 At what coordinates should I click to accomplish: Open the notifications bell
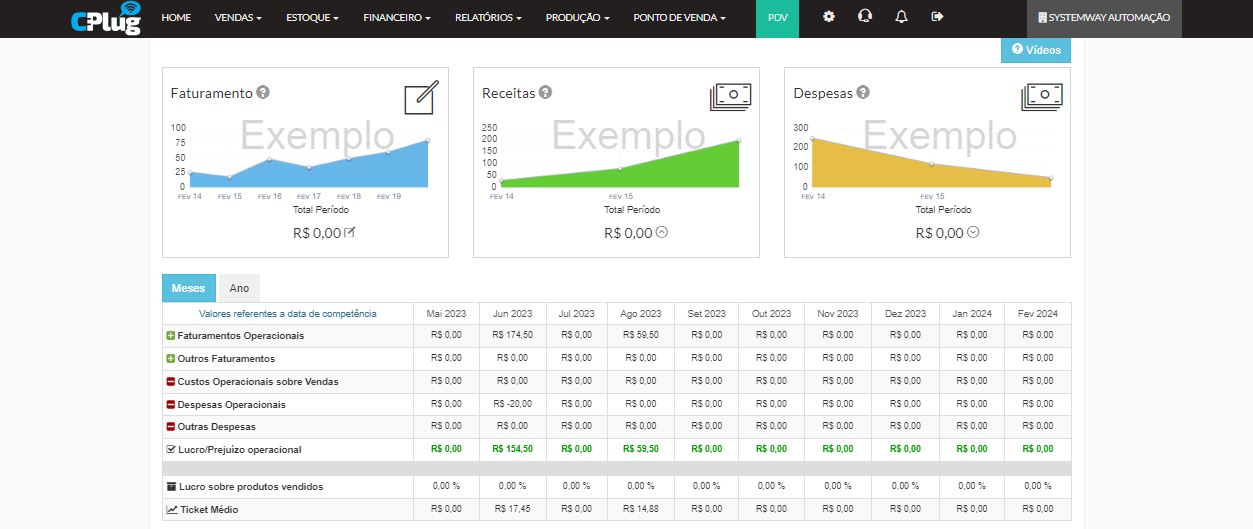click(901, 17)
